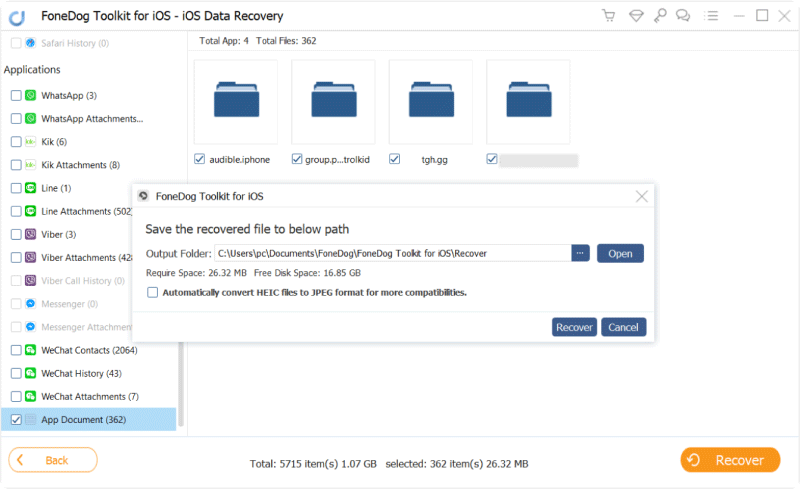The height and width of the screenshot is (490, 800).
Task: Click the Kik Attachments icon
Action: (x=31, y=165)
